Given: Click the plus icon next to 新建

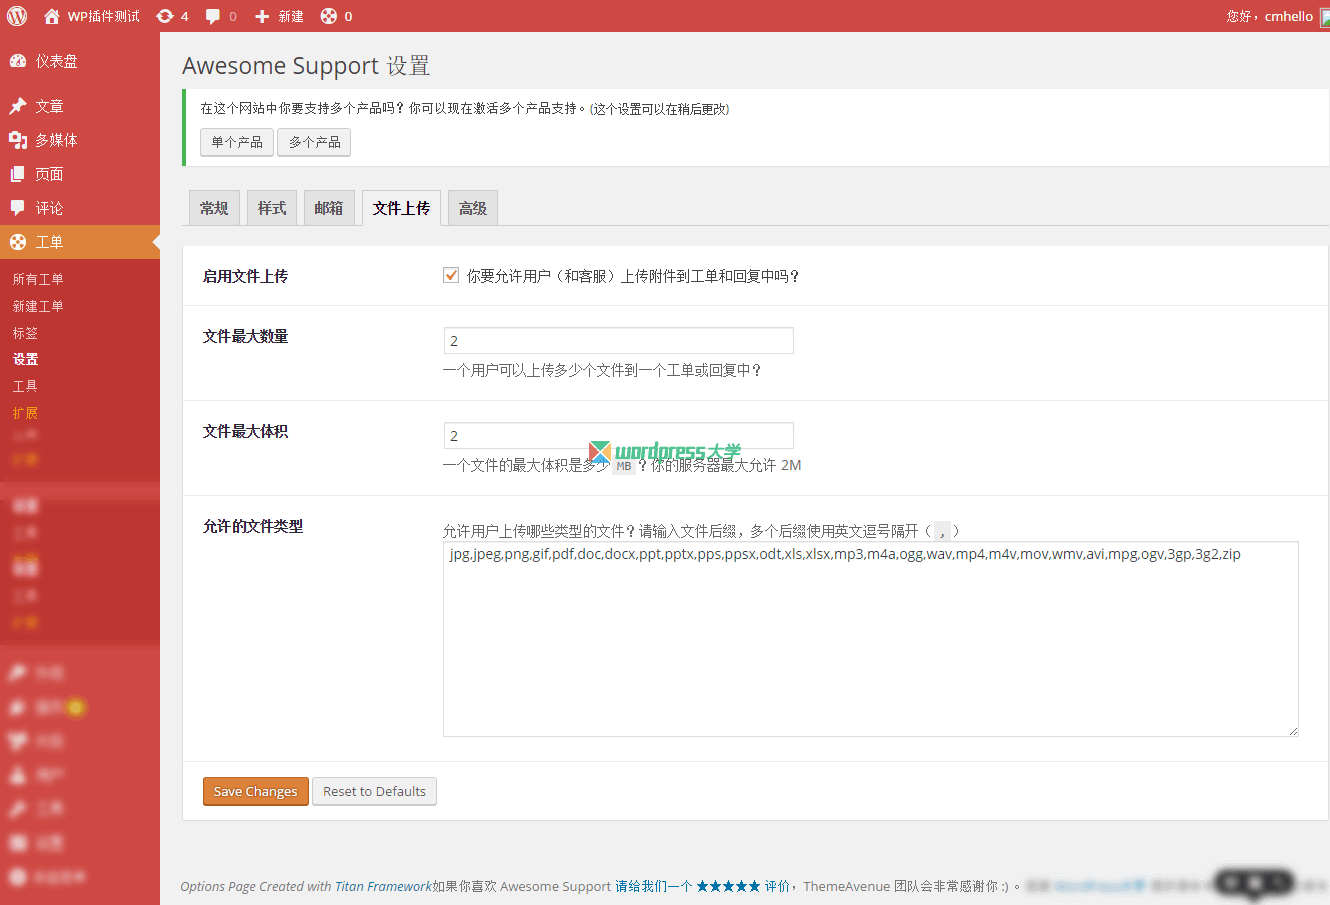Looking at the screenshot, I should click(262, 16).
